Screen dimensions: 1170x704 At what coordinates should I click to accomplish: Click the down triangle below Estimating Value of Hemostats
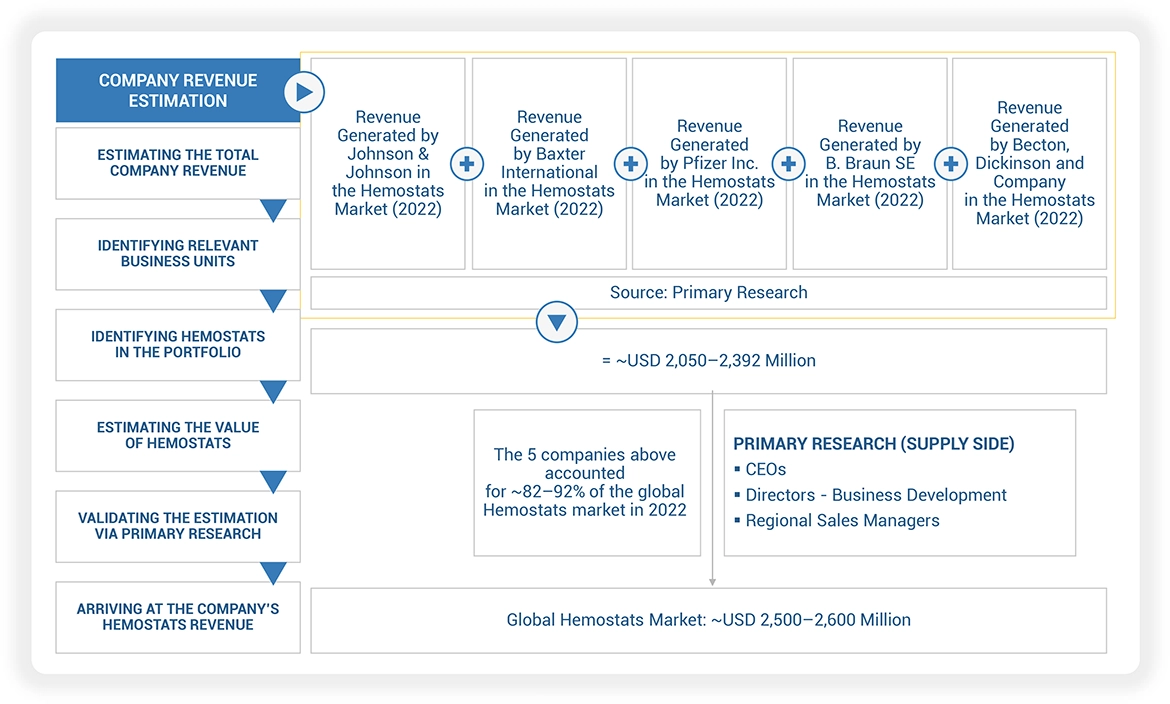coord(273,482)
